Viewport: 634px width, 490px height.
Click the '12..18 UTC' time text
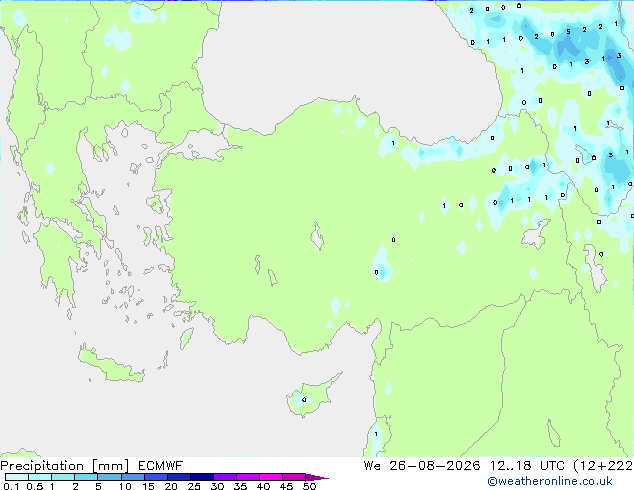(527, 466)
